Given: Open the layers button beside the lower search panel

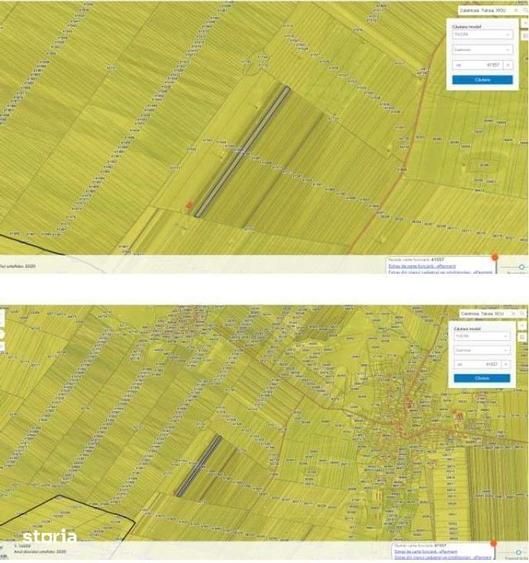Looking at the screenshot, I should point(523,337).
